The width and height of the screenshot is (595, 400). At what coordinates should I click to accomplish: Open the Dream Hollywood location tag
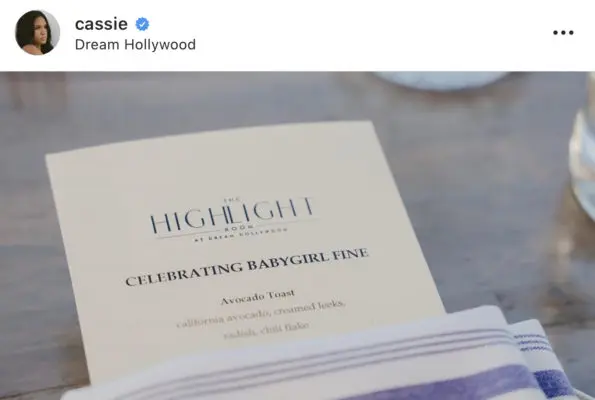135,44
